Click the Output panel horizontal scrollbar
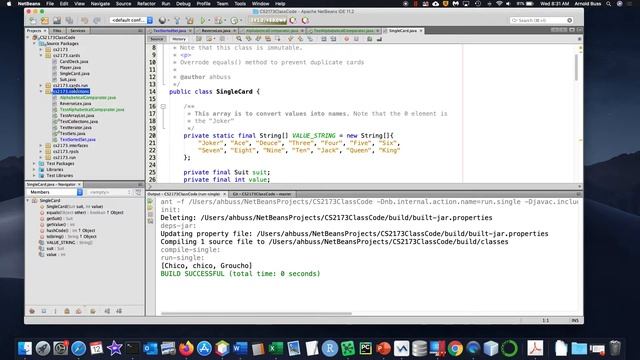The height and width of the screenshot is (360, 640). tap(256, 313)
